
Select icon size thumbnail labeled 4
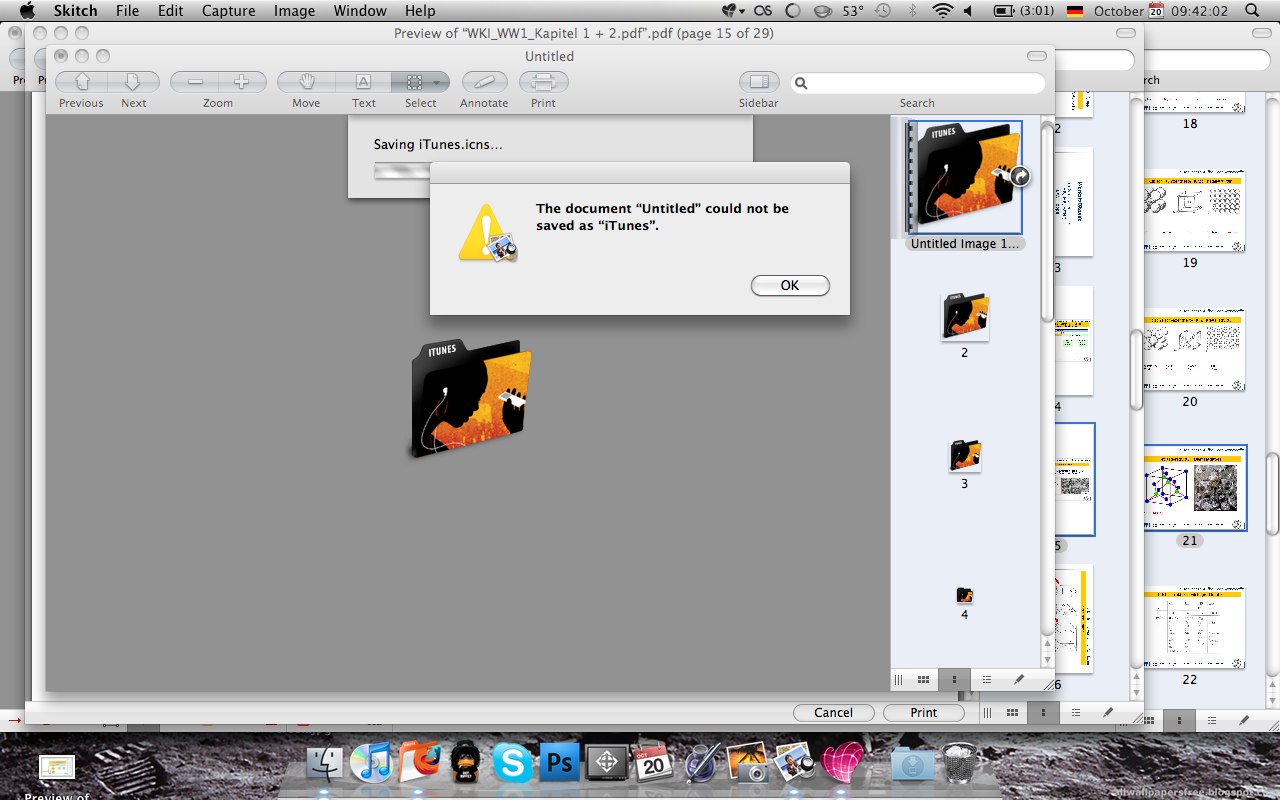point(964,595)
